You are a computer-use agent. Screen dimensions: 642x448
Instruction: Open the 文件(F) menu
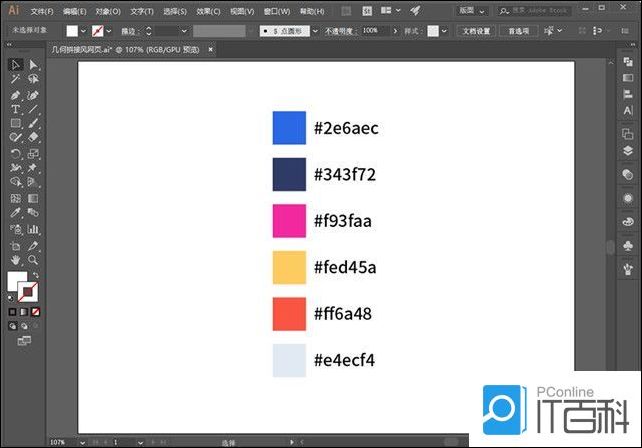(x=42, y=11)
